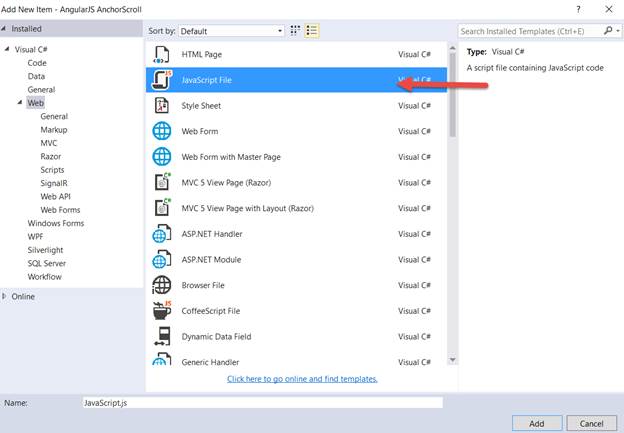
Task: Focus the Search Installed Templates box
Action: (531, 31)
